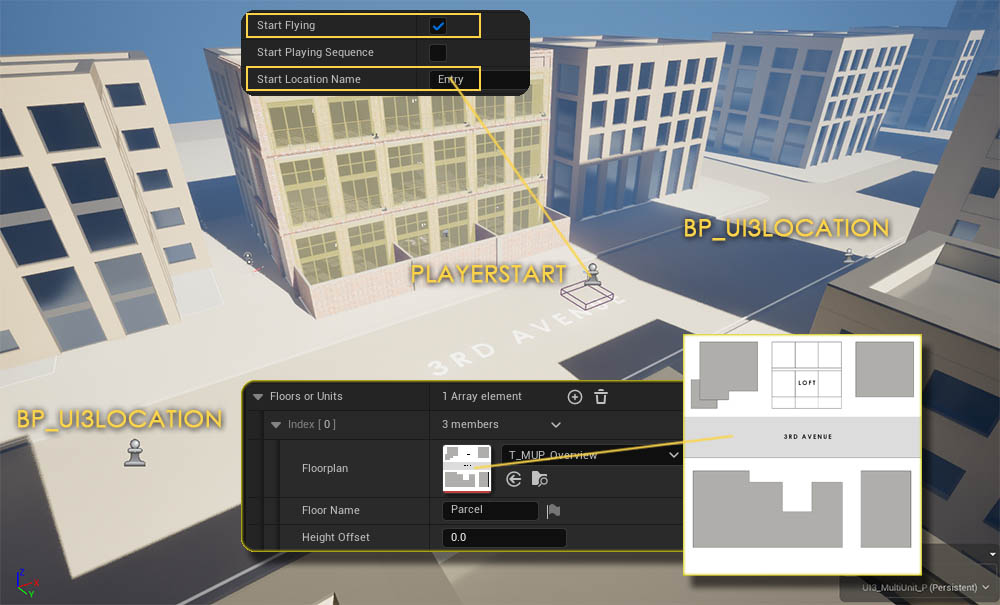Click the Floor Name field containing Parcel
Image resolution: width=1000 pixels, height=605 pixels.
[490, 510]
